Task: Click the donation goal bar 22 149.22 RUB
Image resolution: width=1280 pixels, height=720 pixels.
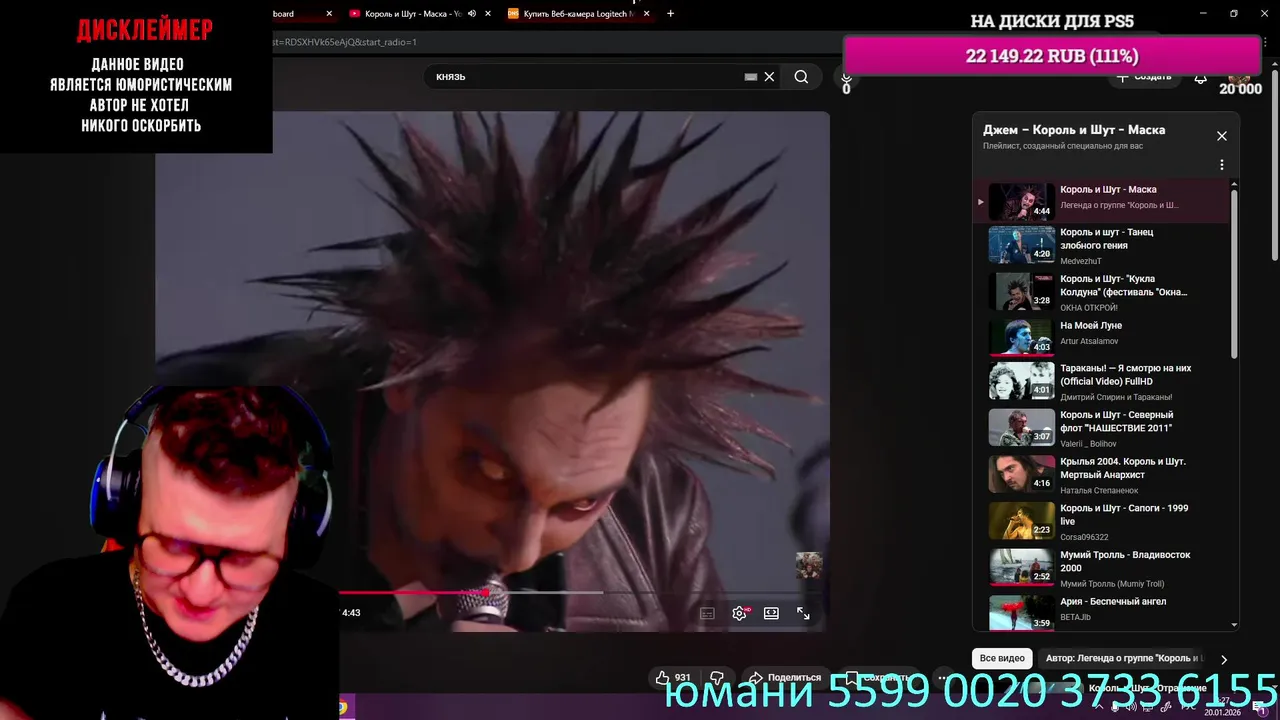Action: click(1052, 56)
